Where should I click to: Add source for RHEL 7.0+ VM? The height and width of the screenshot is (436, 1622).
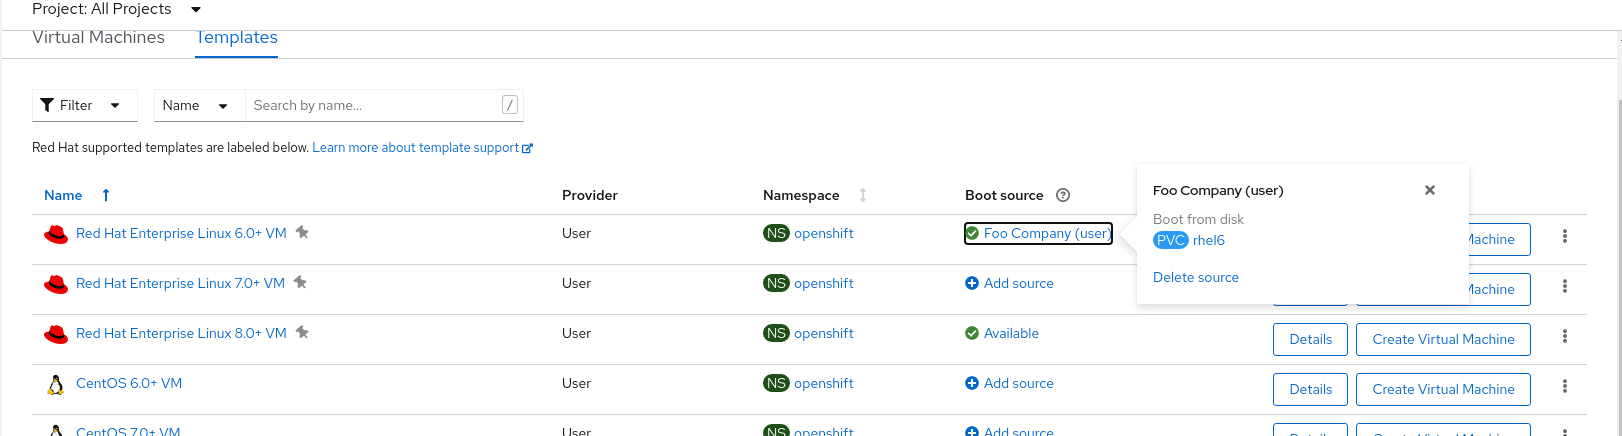[1009, 283]
